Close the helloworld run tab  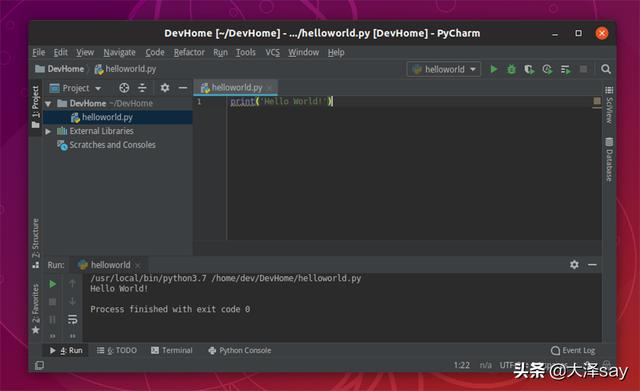click(138, 266)
